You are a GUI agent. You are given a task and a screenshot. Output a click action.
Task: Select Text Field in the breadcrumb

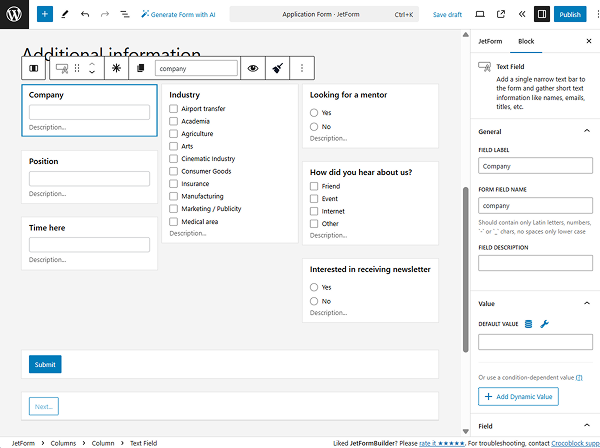point(143,443)
